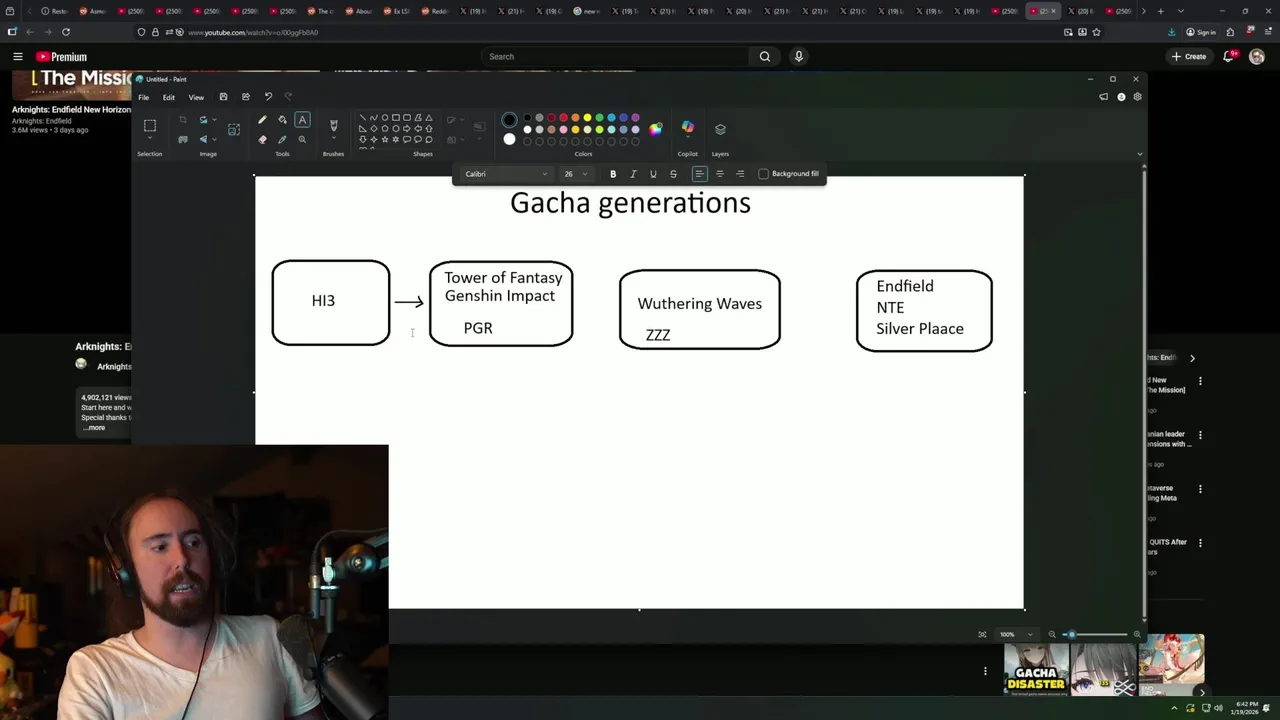The width and height of the screenshot is (1280, 720).
Task: Open YouTube notifications bell
Action: pyautogui.click(x=1230, y=57)
